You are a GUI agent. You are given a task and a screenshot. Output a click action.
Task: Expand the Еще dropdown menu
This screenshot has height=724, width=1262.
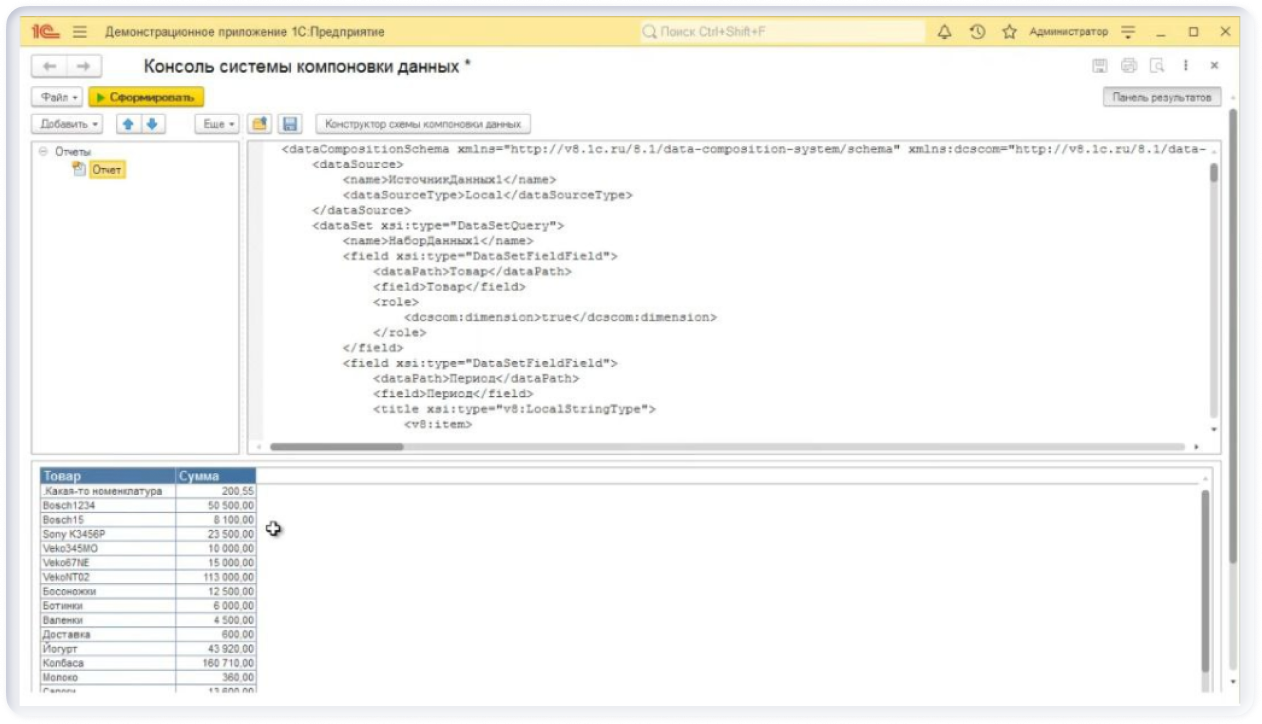217,124
